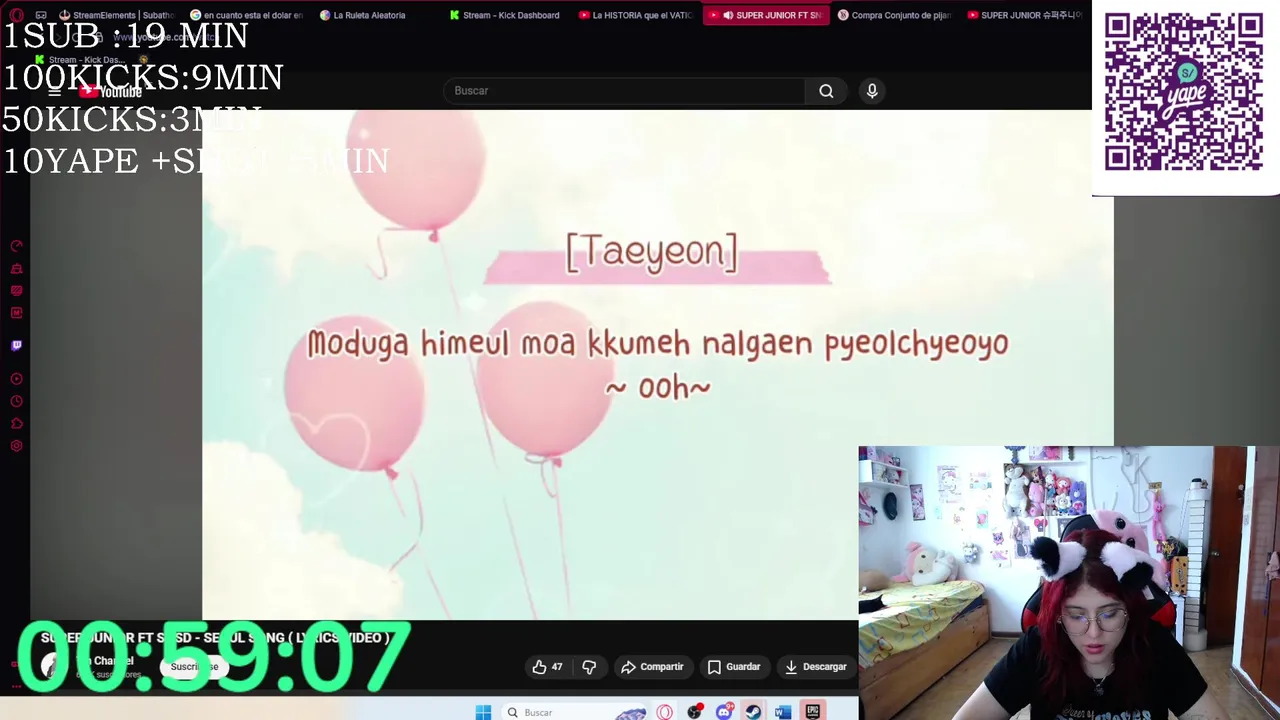Switch to StreamElements Subathon tab

click(117, 15)
